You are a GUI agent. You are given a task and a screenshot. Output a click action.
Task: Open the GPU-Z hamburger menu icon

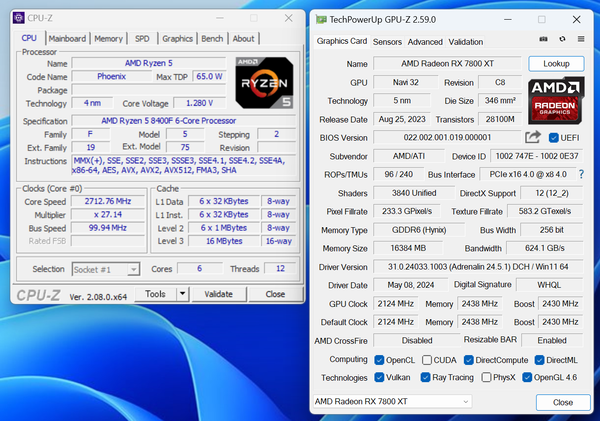pyautogui.click(x=581, y=39)
